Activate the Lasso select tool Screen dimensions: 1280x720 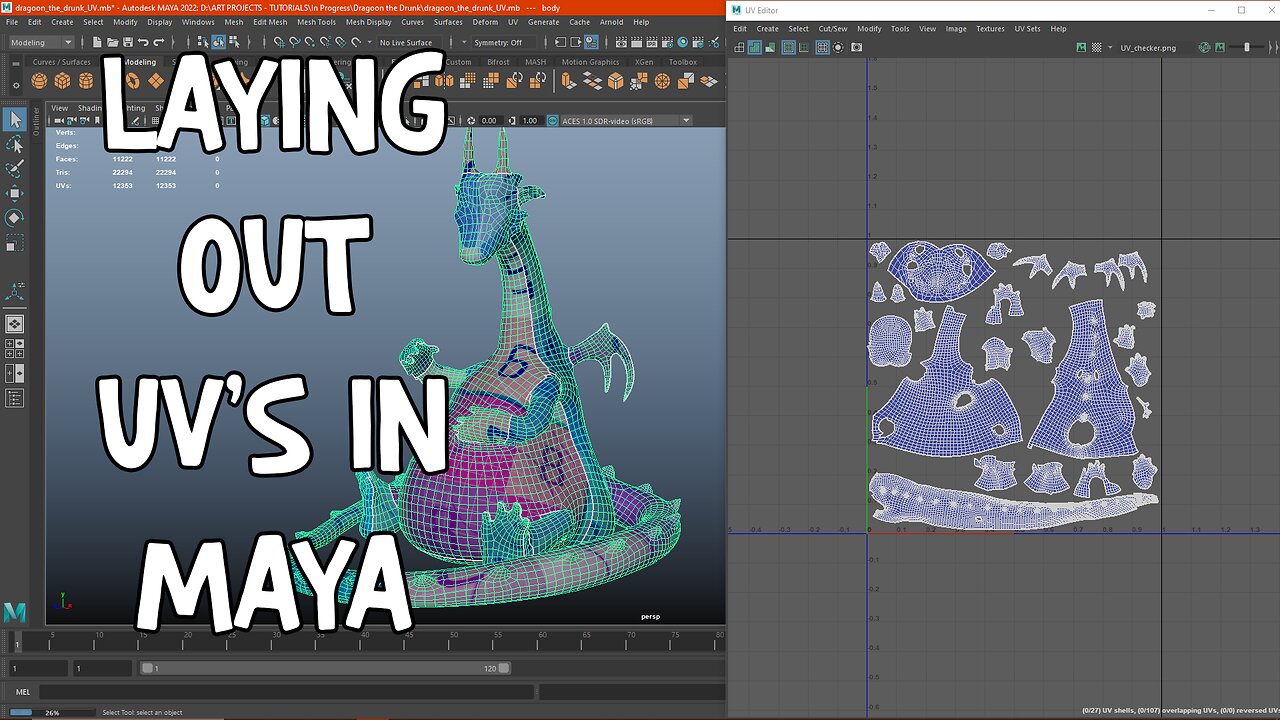click(14, 145)
